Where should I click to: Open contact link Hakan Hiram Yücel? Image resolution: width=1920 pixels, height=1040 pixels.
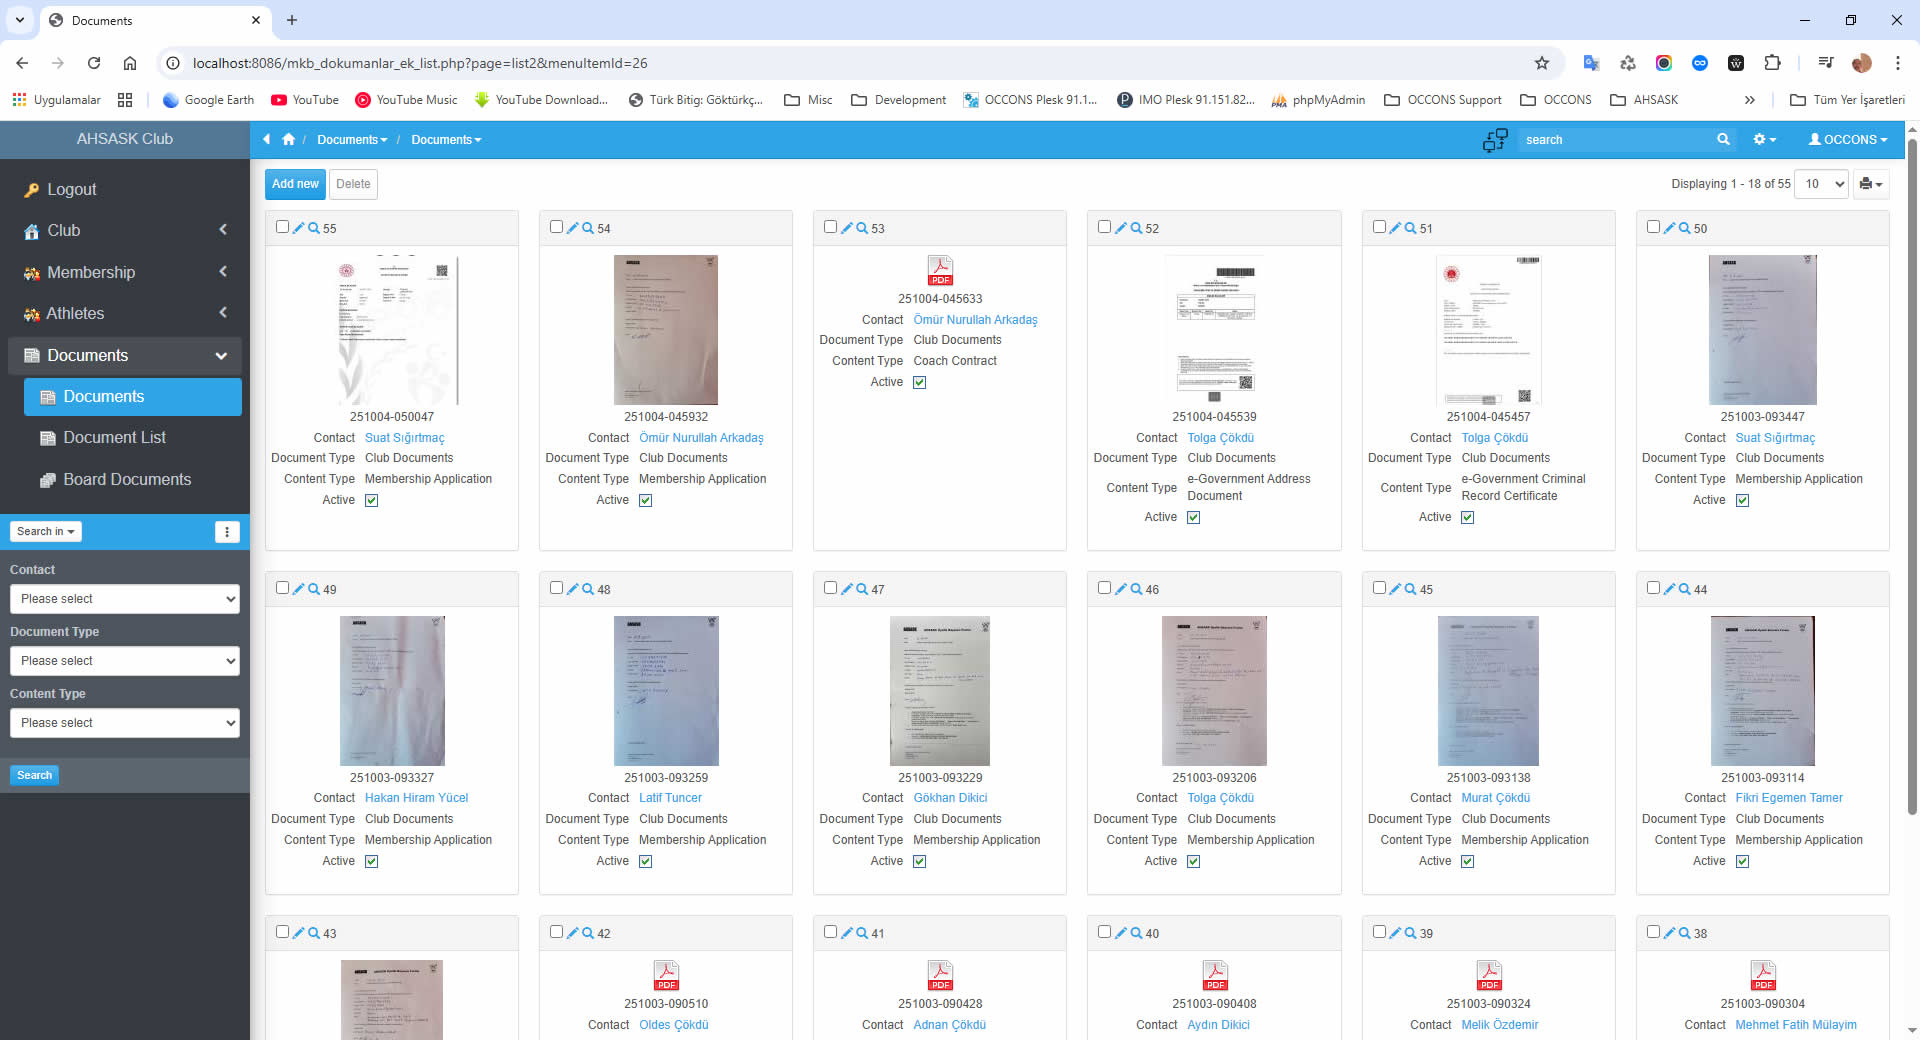pos(416,798)
